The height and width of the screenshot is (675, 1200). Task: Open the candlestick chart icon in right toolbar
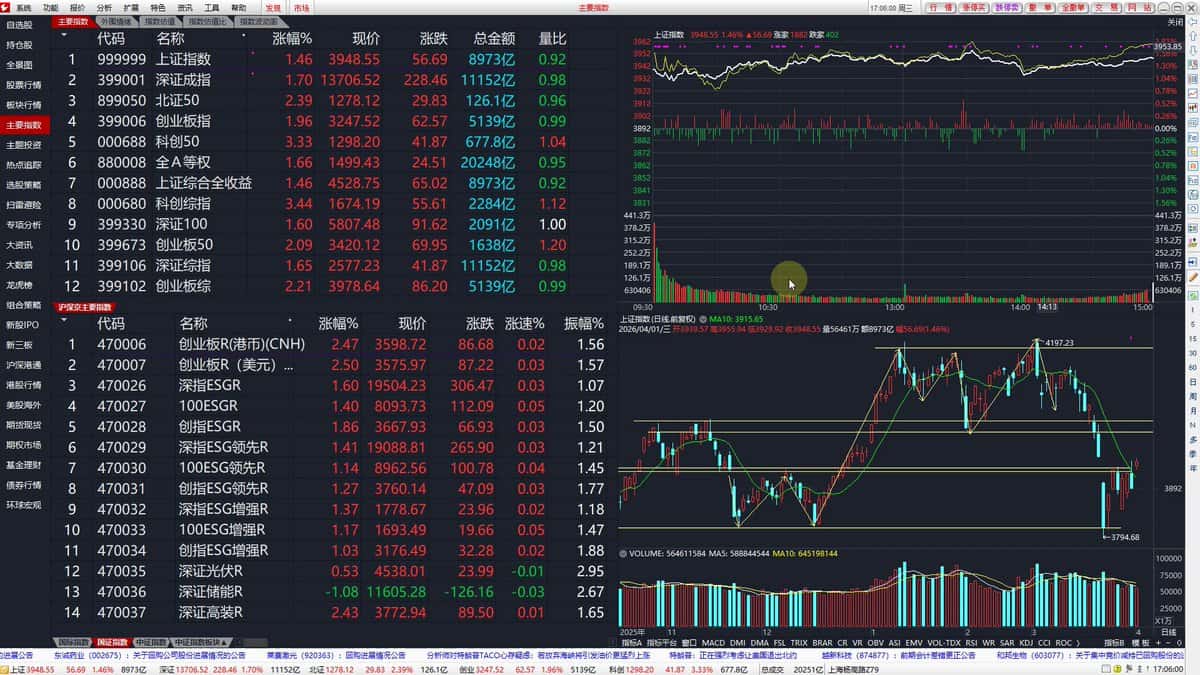pos(1193,107)
